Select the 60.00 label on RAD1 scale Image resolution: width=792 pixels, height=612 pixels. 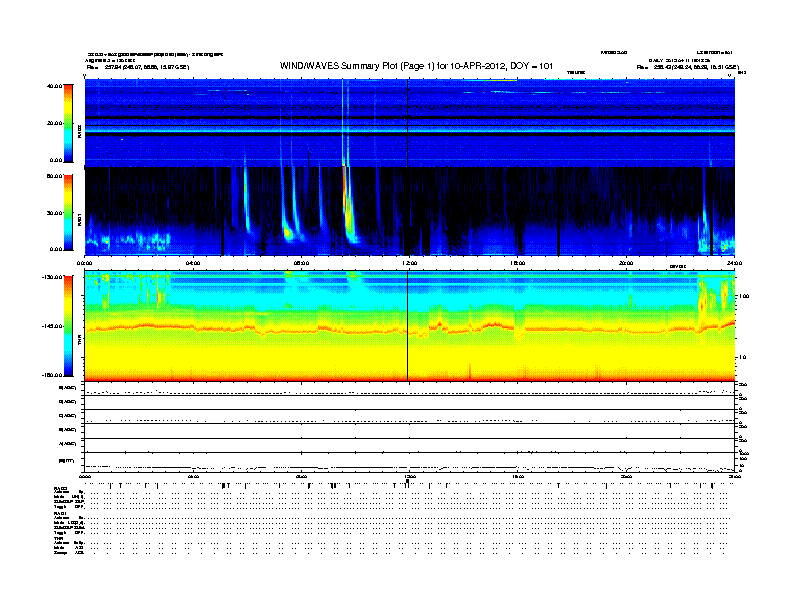[x=55, y=176]
